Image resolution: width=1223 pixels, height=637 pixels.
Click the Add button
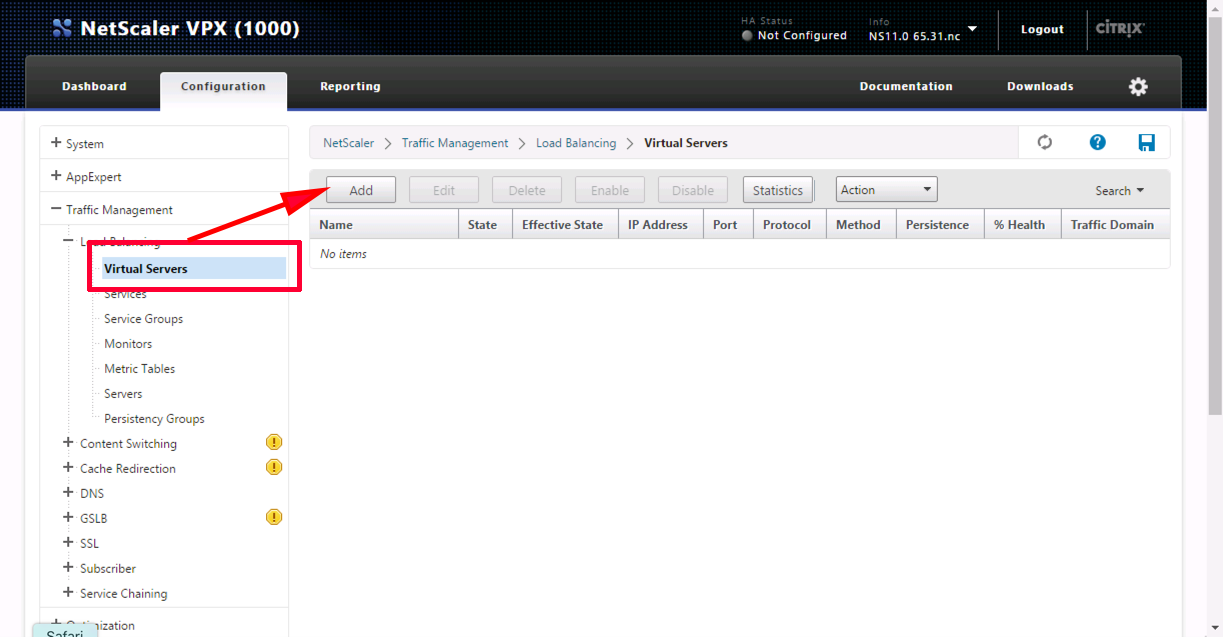pos(361,190)
